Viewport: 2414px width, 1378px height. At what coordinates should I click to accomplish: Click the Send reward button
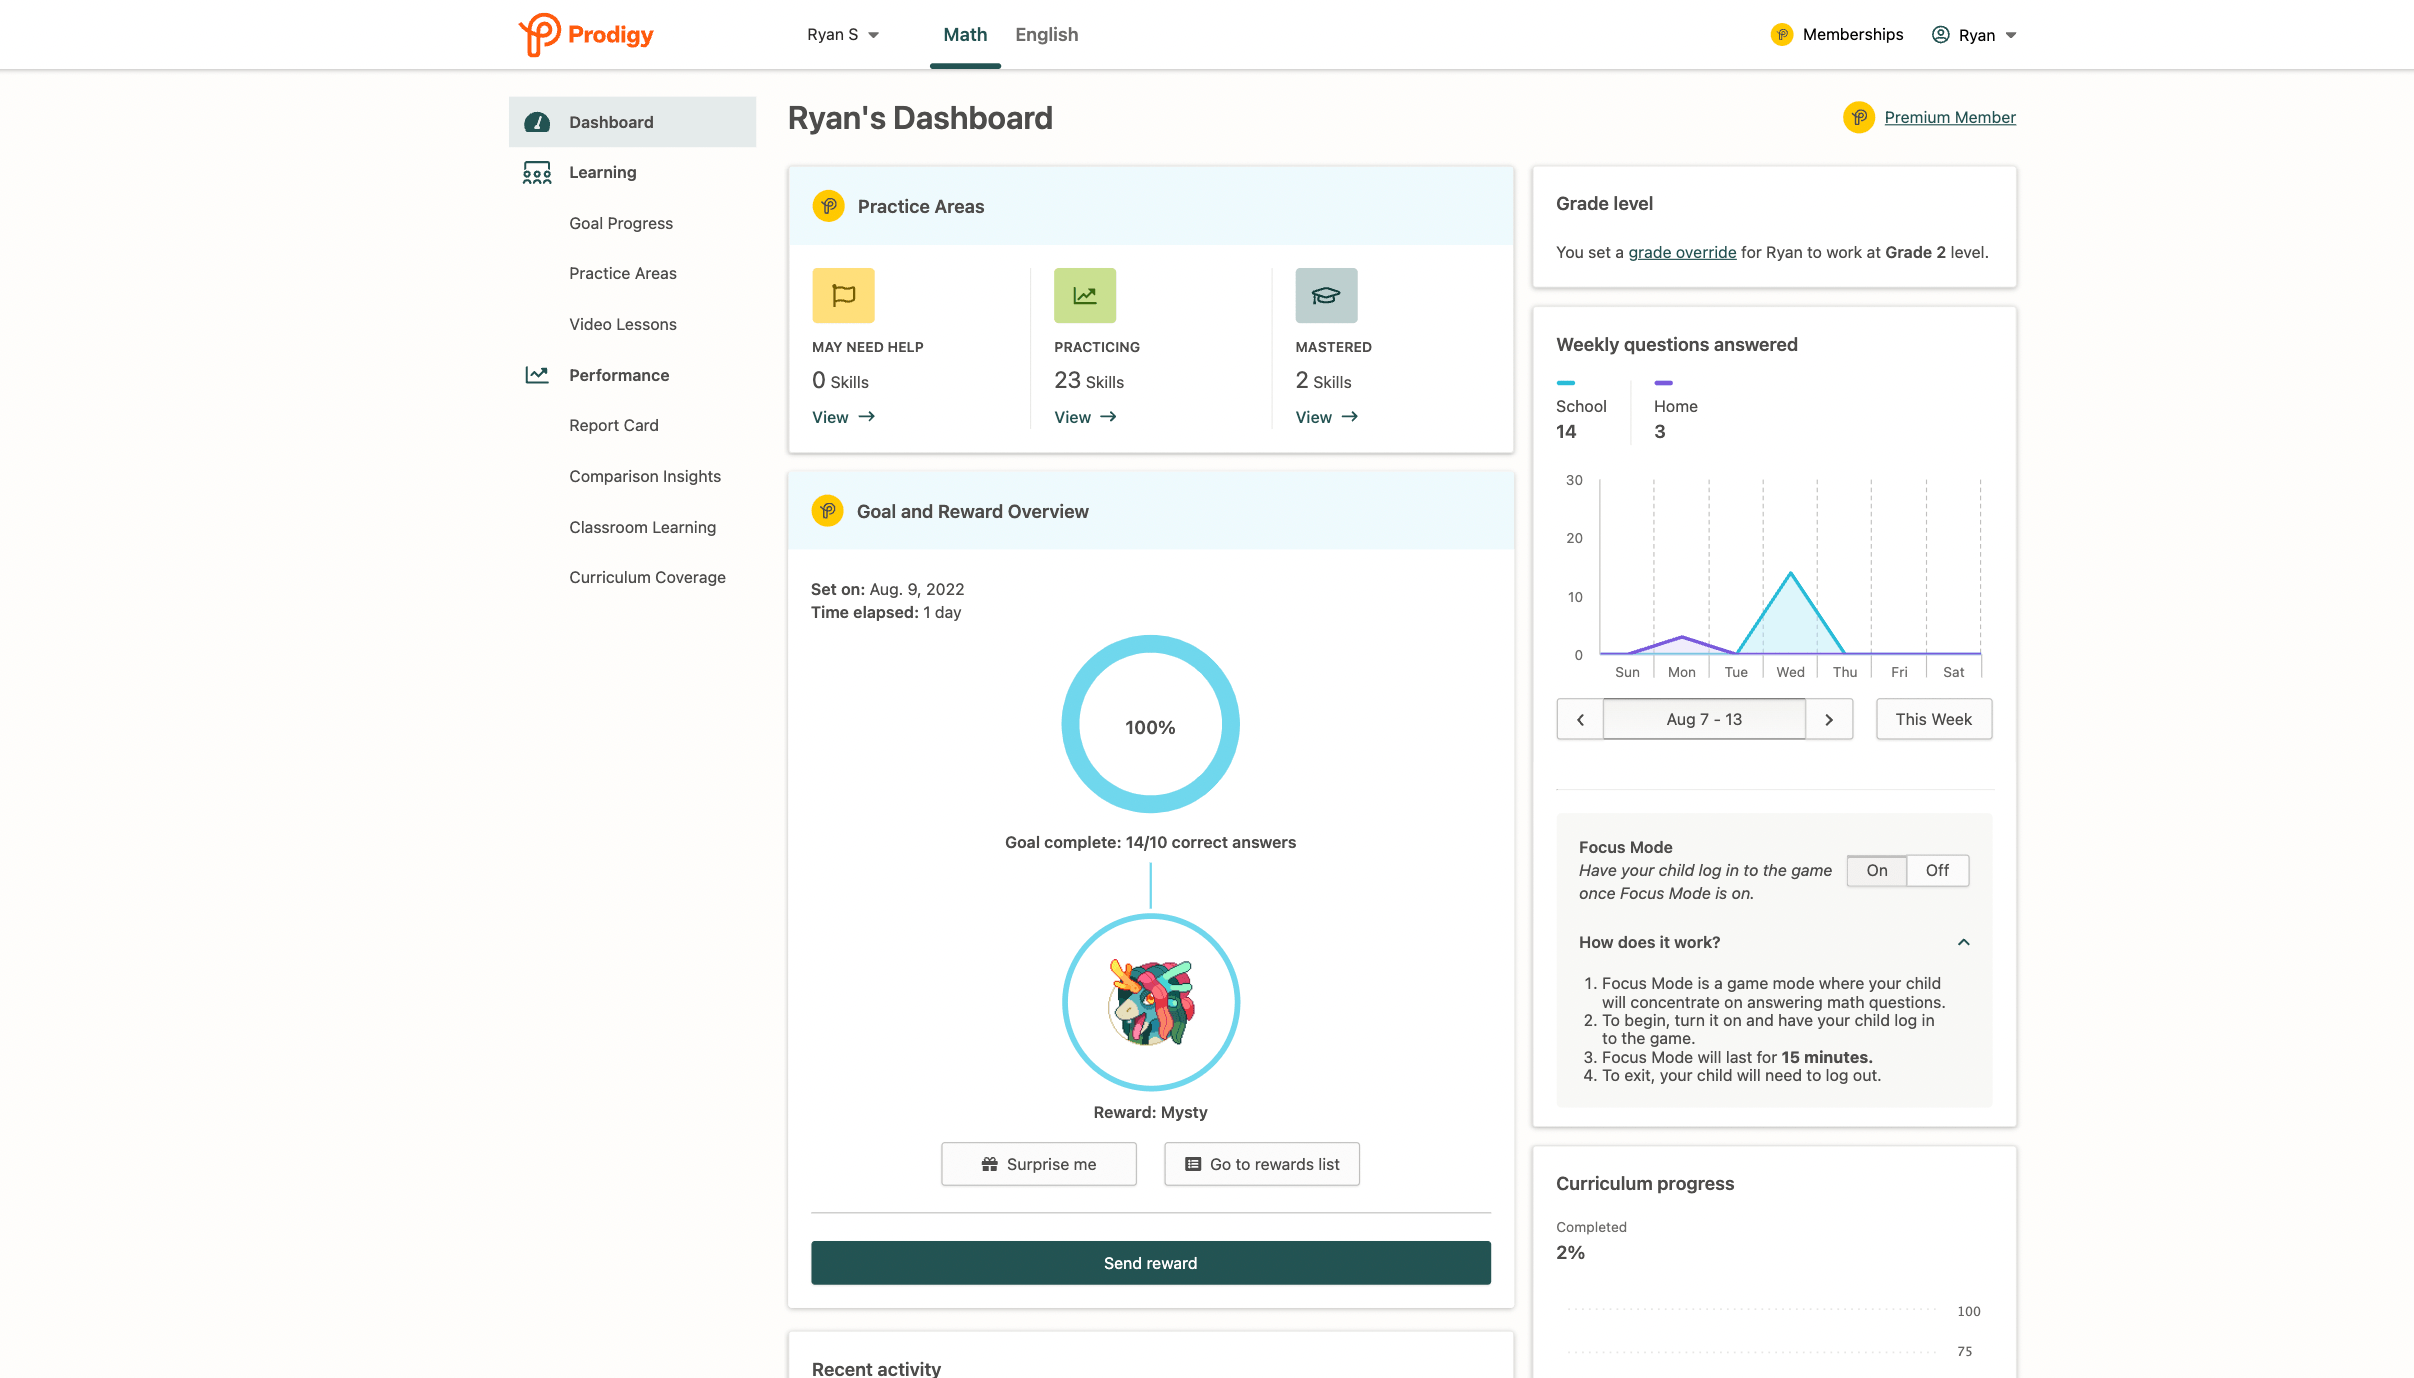pyautogui.click(x=1150, y=1263)
